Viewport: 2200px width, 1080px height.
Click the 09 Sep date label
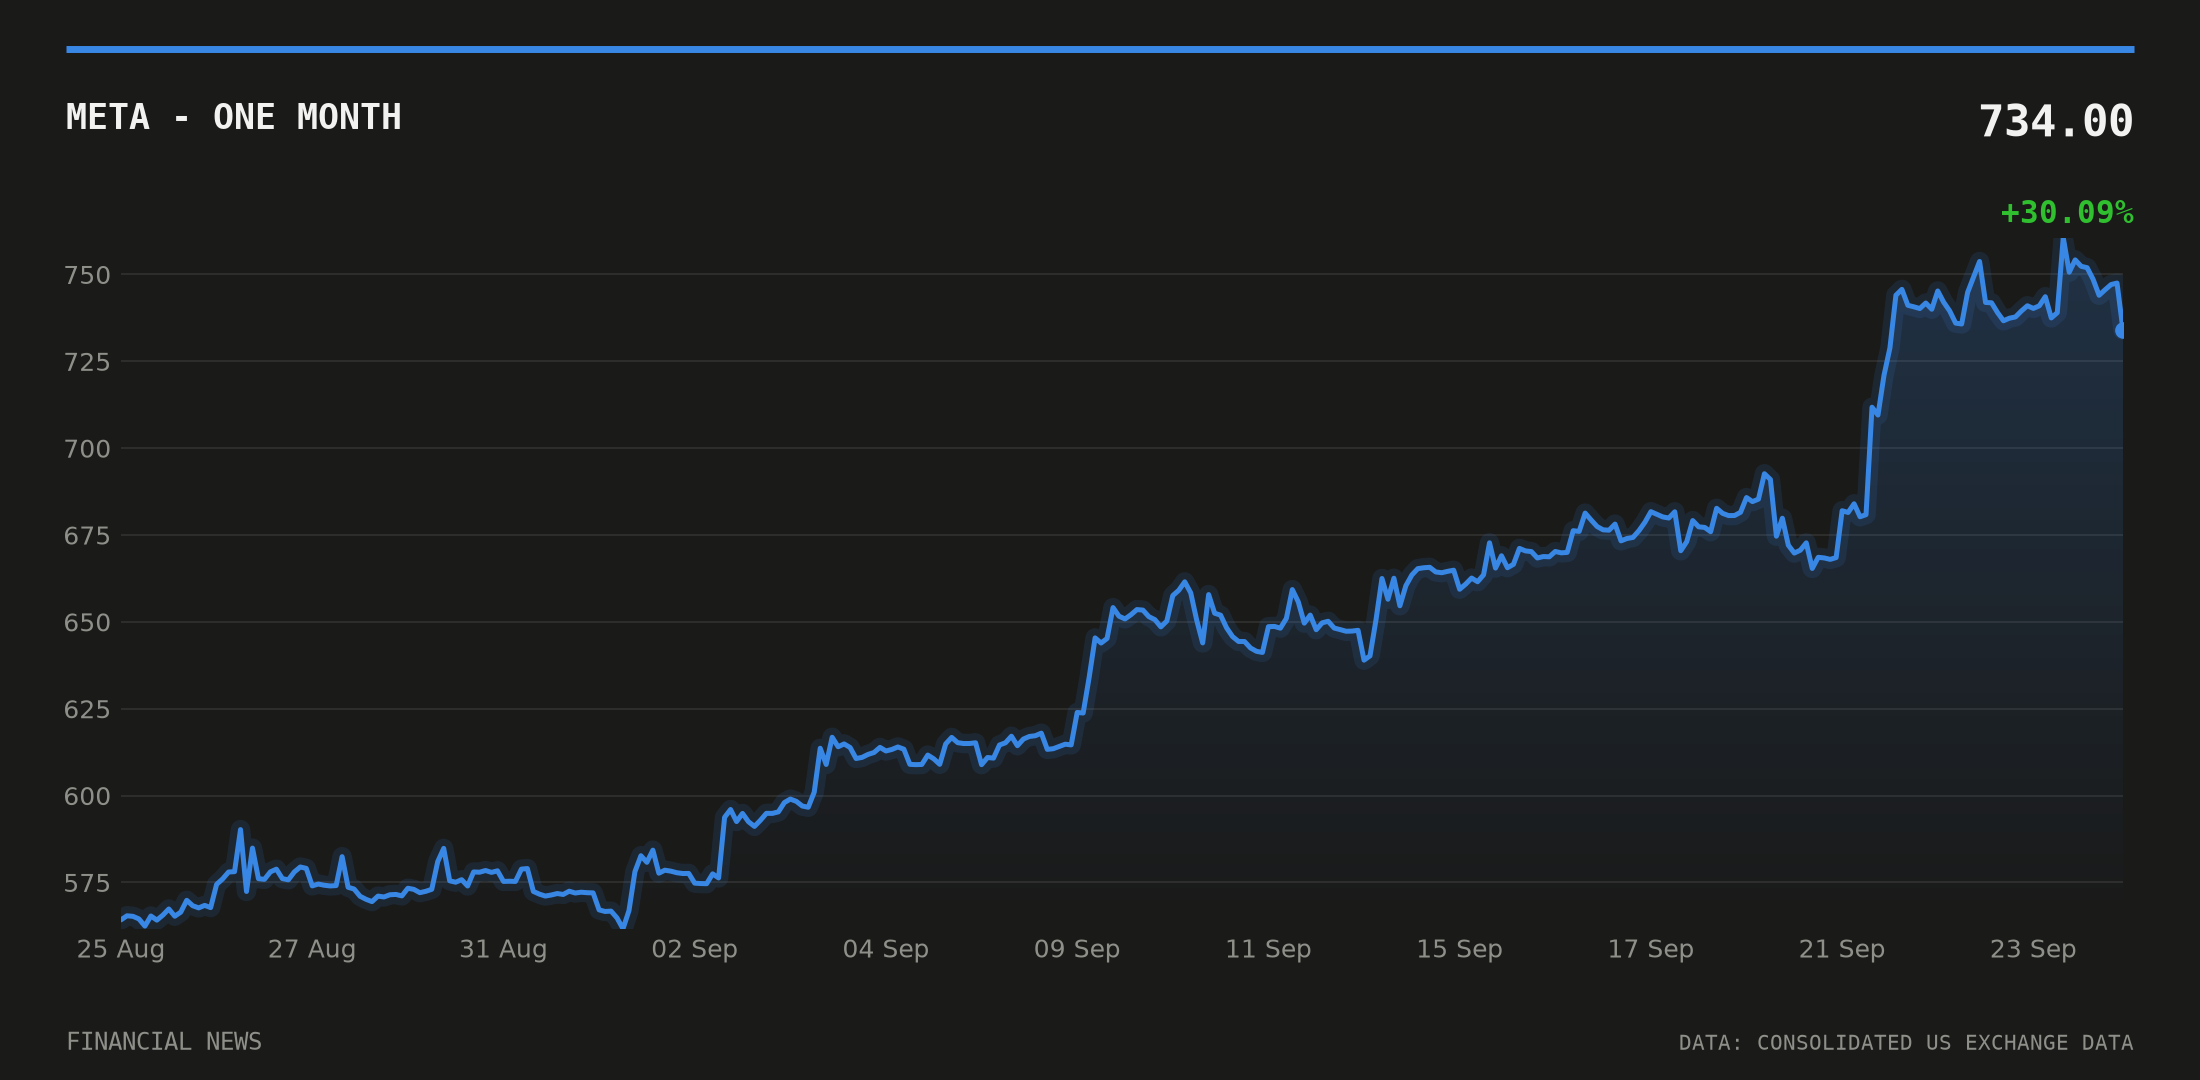pos(1077,949)
